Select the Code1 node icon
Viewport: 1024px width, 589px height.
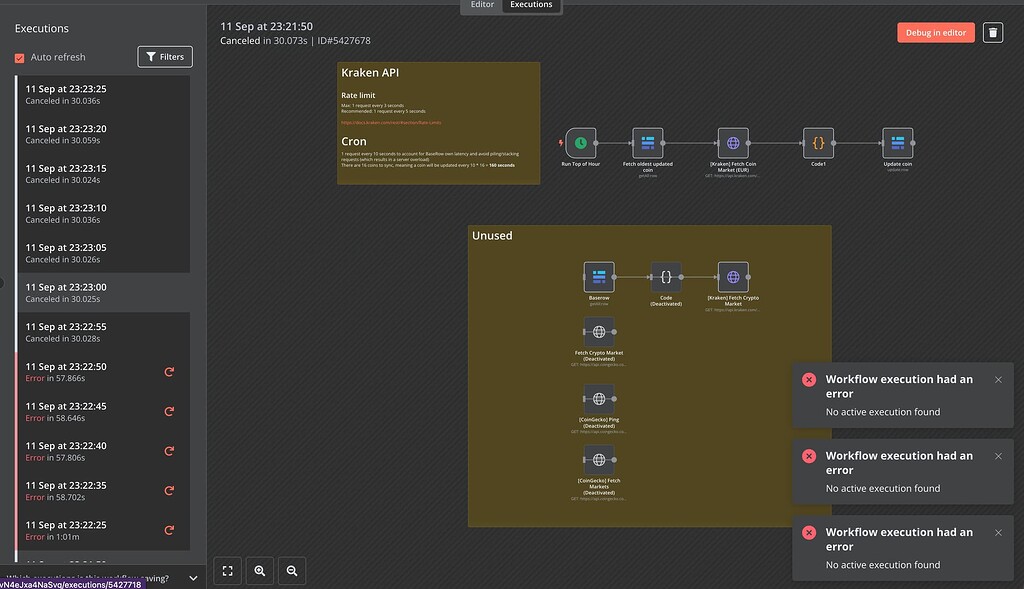click(x=818, y=142)
